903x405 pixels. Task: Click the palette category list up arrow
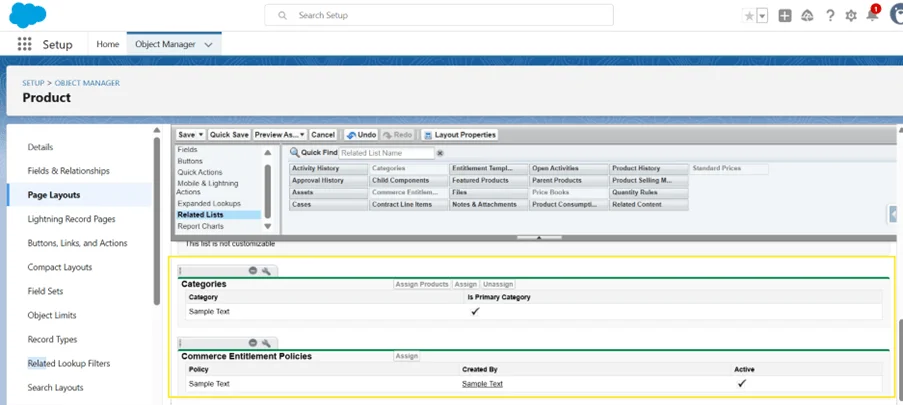tap(267, 153)
